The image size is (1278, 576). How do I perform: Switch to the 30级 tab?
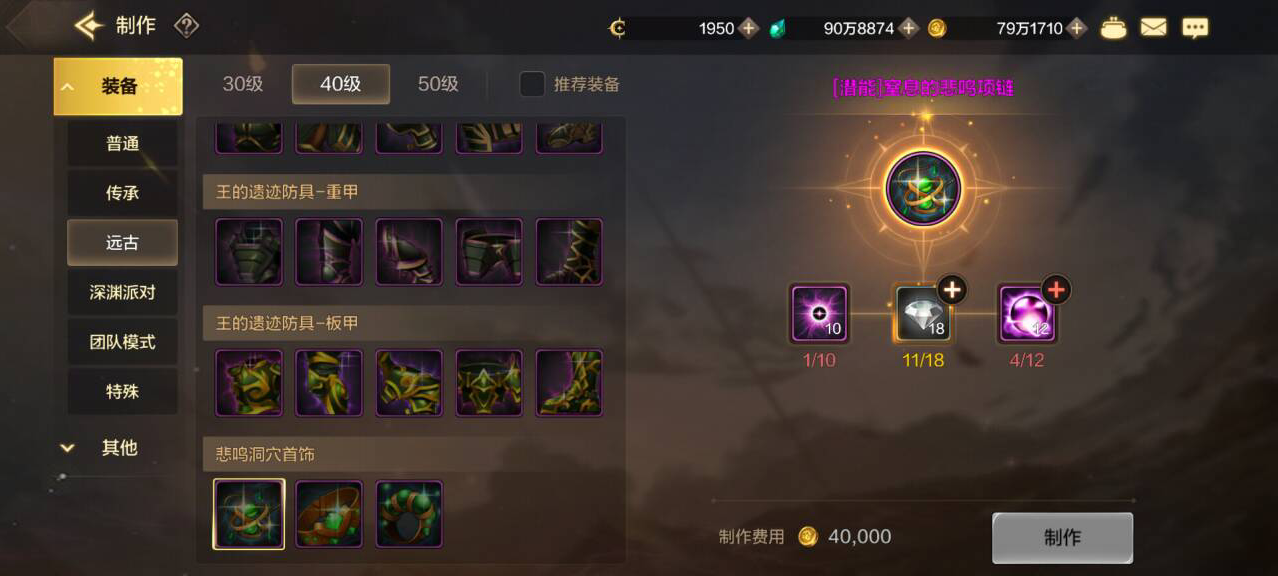[243, 84]
